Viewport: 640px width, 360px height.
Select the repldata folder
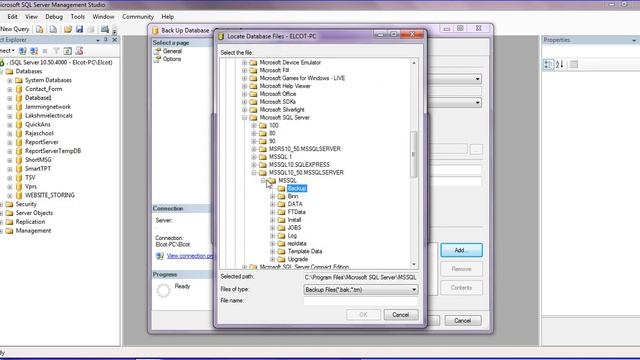[x=297, y=244]
